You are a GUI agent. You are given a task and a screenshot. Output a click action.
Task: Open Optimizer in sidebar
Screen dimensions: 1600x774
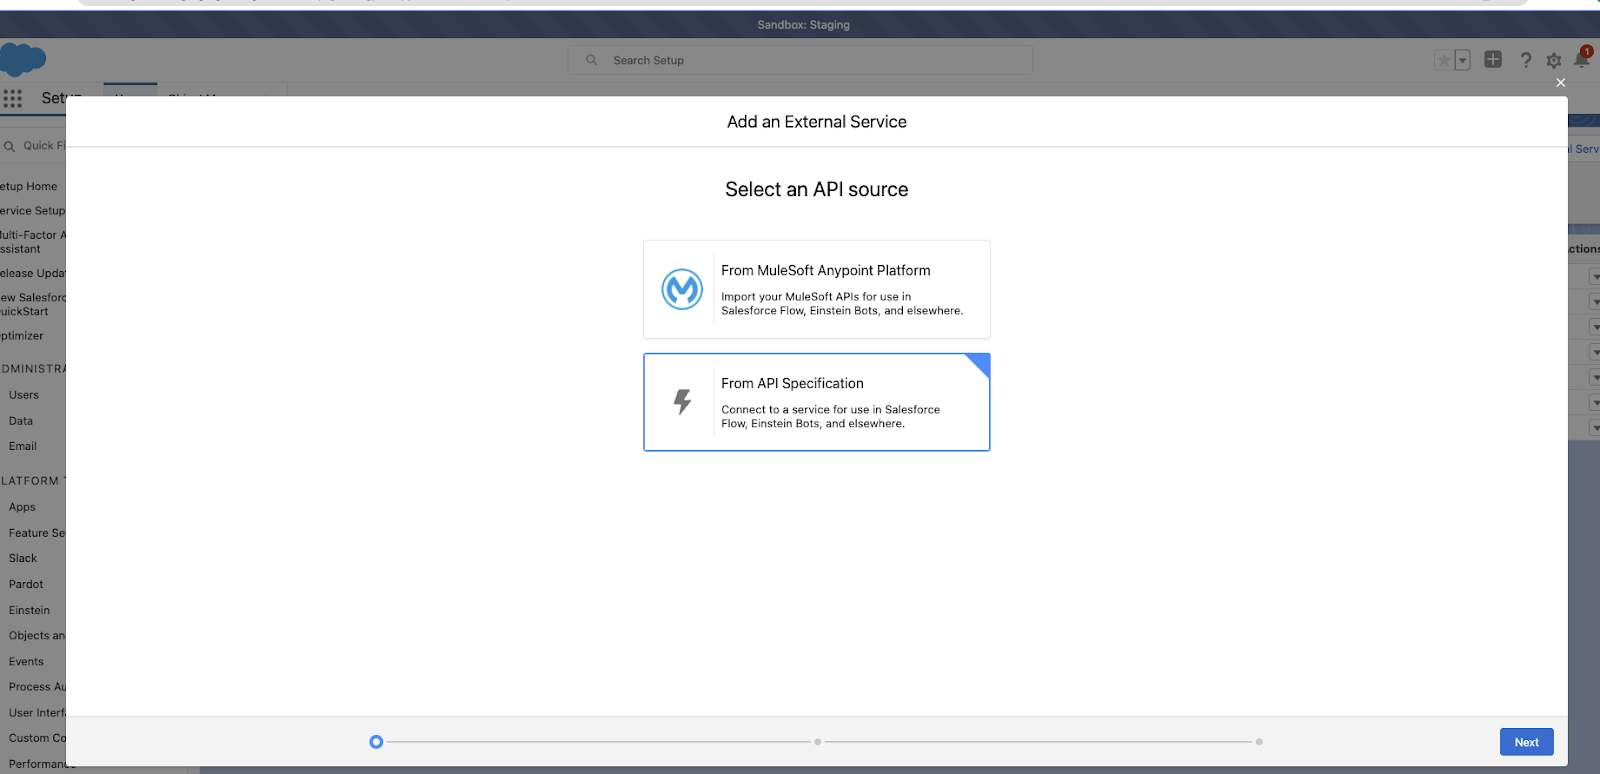coord(22,336)
